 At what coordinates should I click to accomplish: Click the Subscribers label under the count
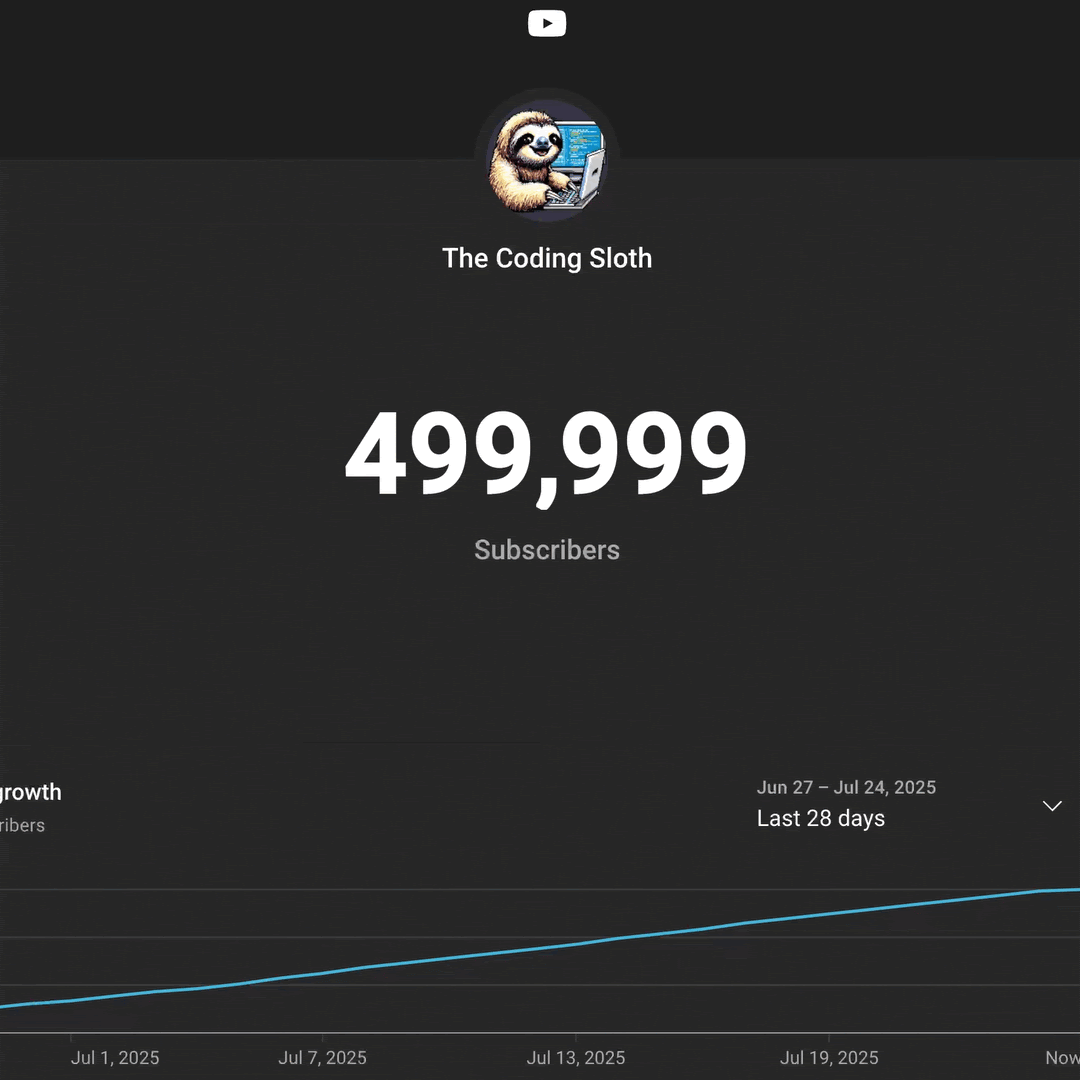pyautogui.click(x=547, y=550)
